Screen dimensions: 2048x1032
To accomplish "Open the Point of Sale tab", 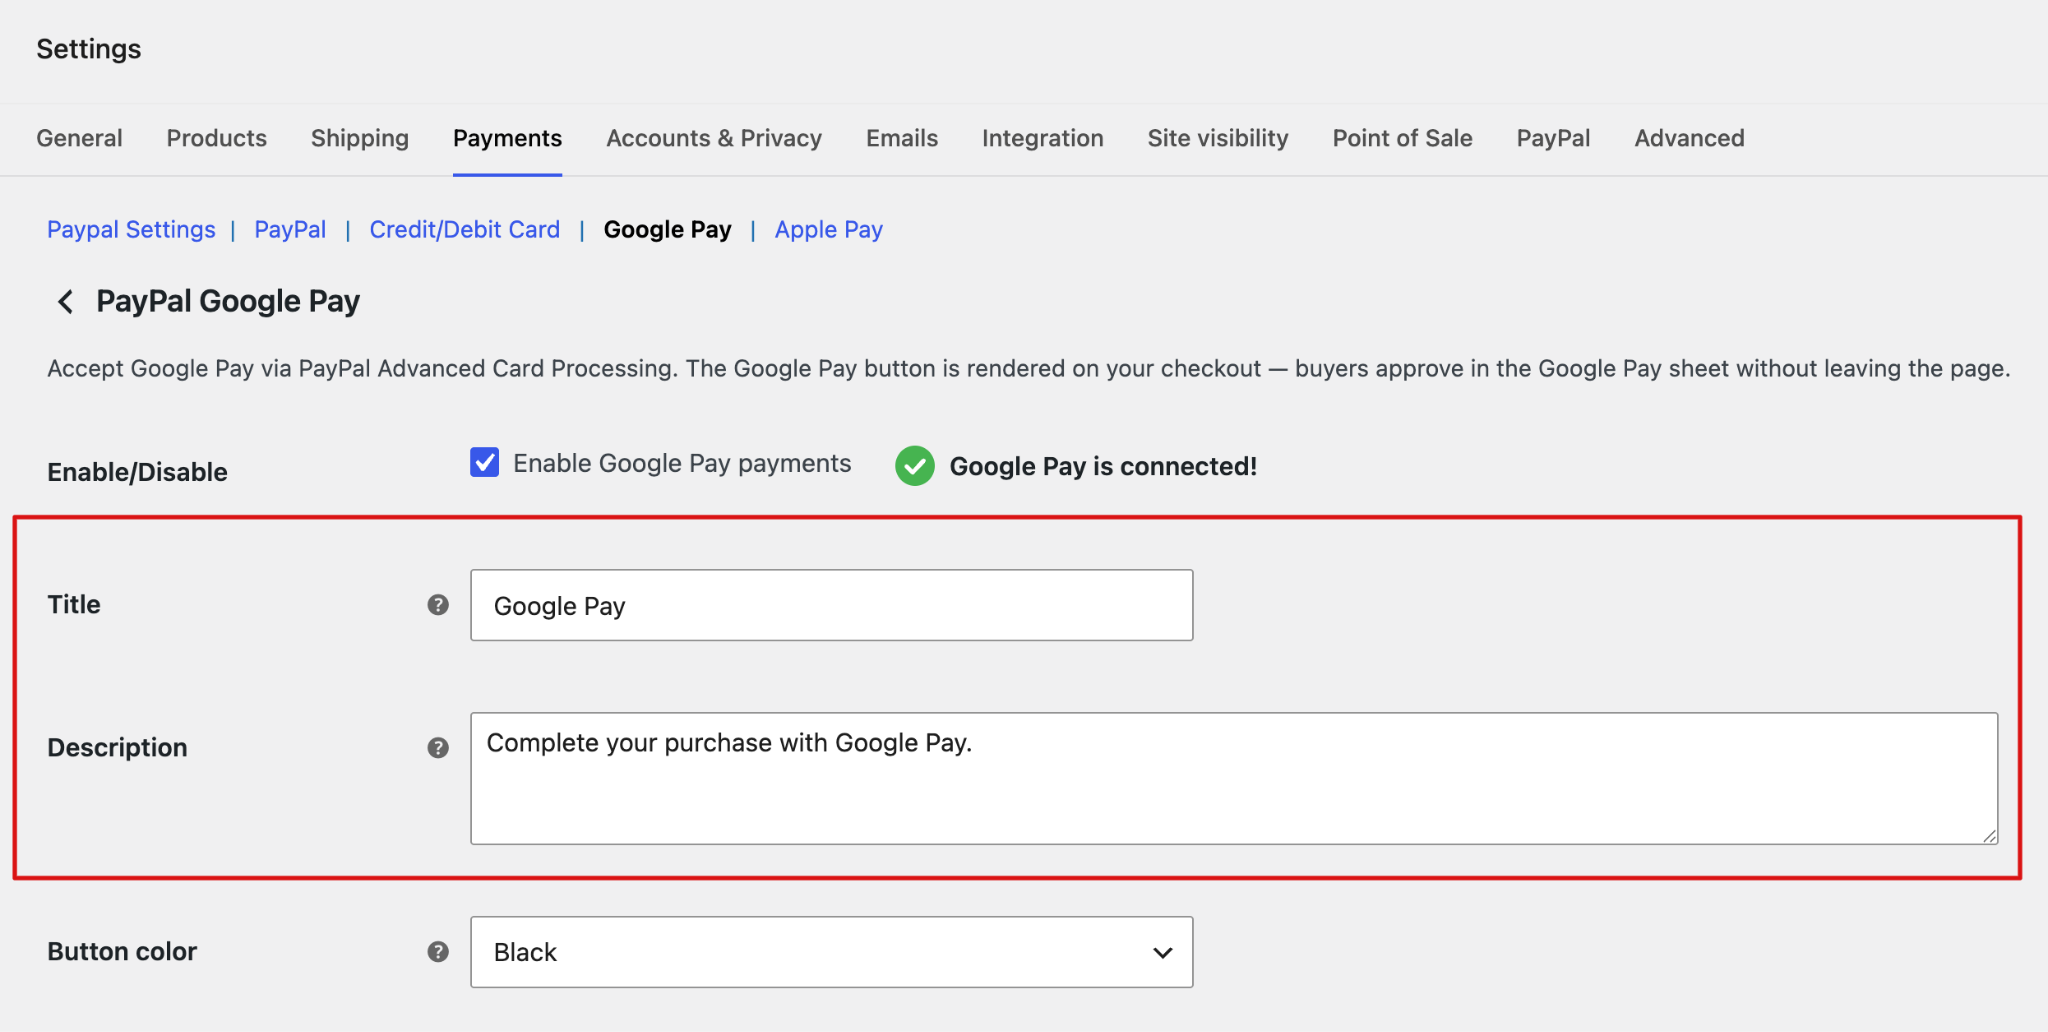I will [x=1403, y=138].
